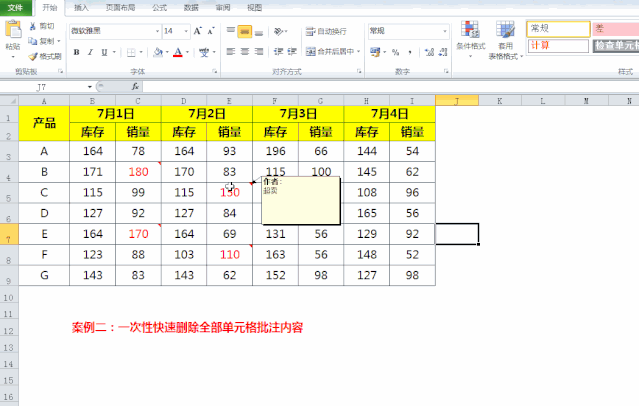
Task: Increase indent icon
Action: [x=292, y=52]
